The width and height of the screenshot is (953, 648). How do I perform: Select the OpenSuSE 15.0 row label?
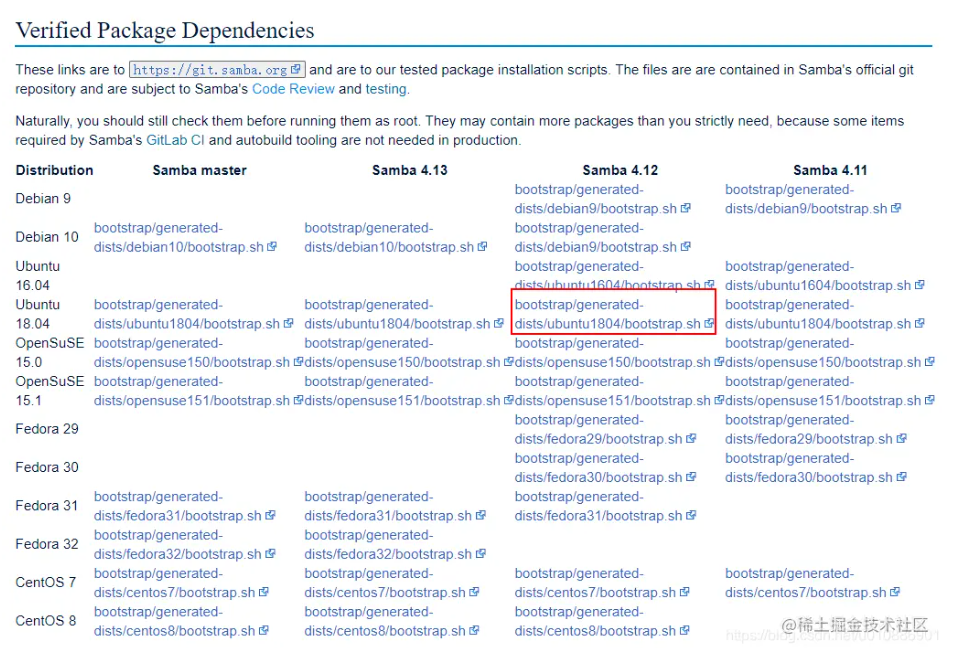pos(50,352)
